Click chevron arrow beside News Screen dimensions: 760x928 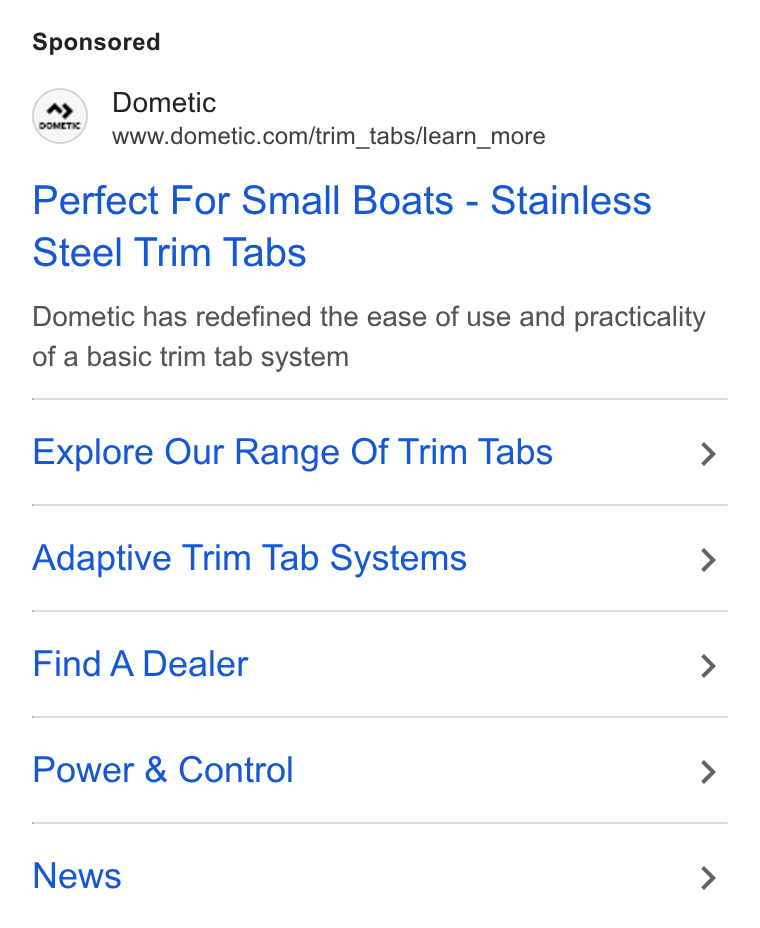[708, 878]
